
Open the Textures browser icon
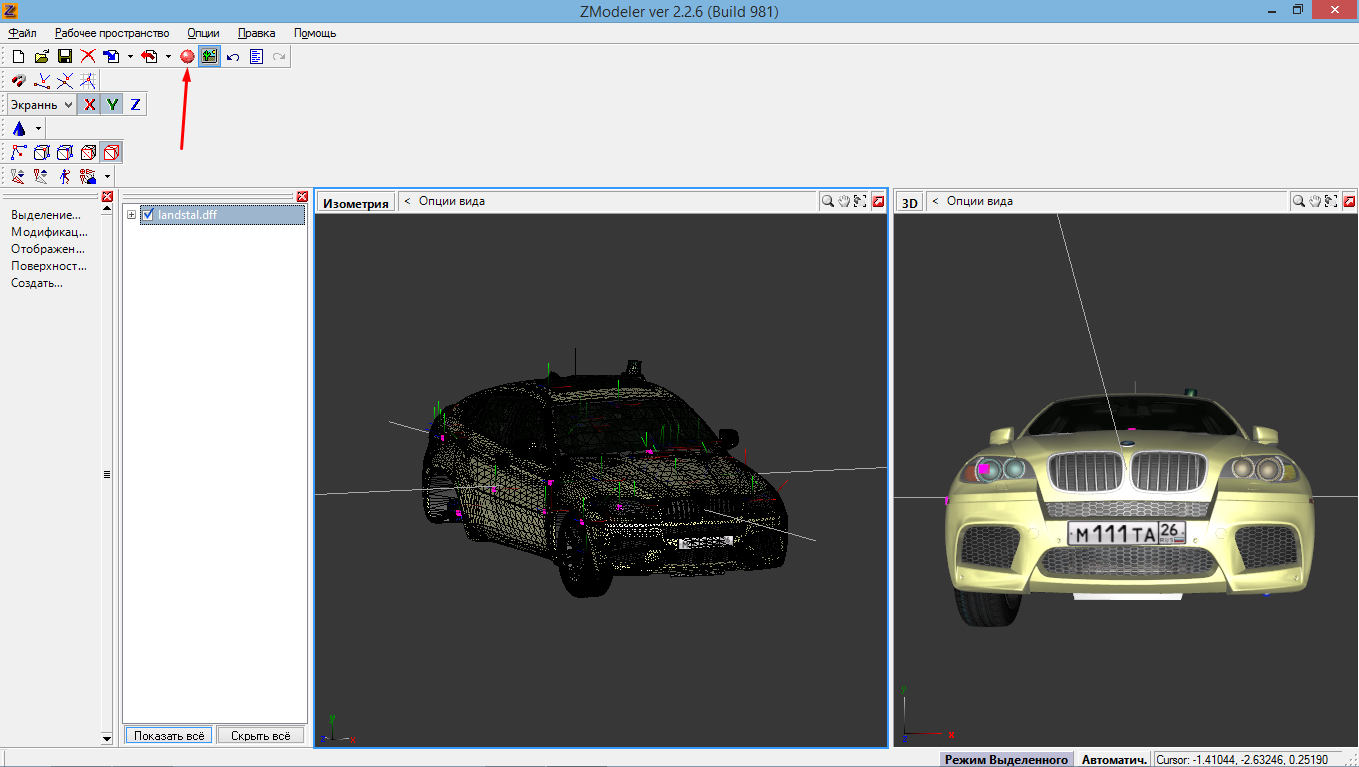tap(209, 57)
